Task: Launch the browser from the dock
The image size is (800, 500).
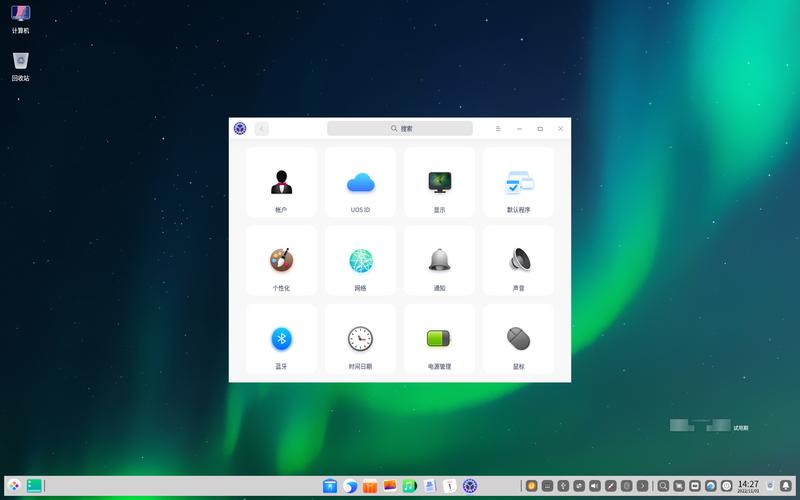Action: tap(350, 486)
